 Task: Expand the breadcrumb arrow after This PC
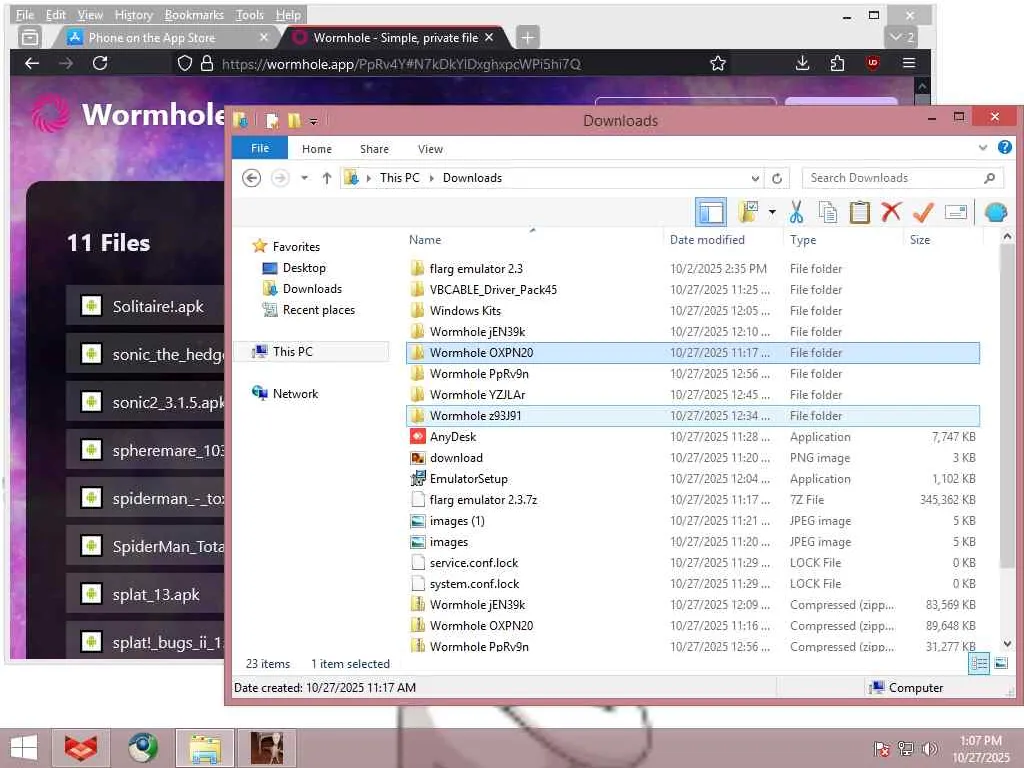(431, 178)
